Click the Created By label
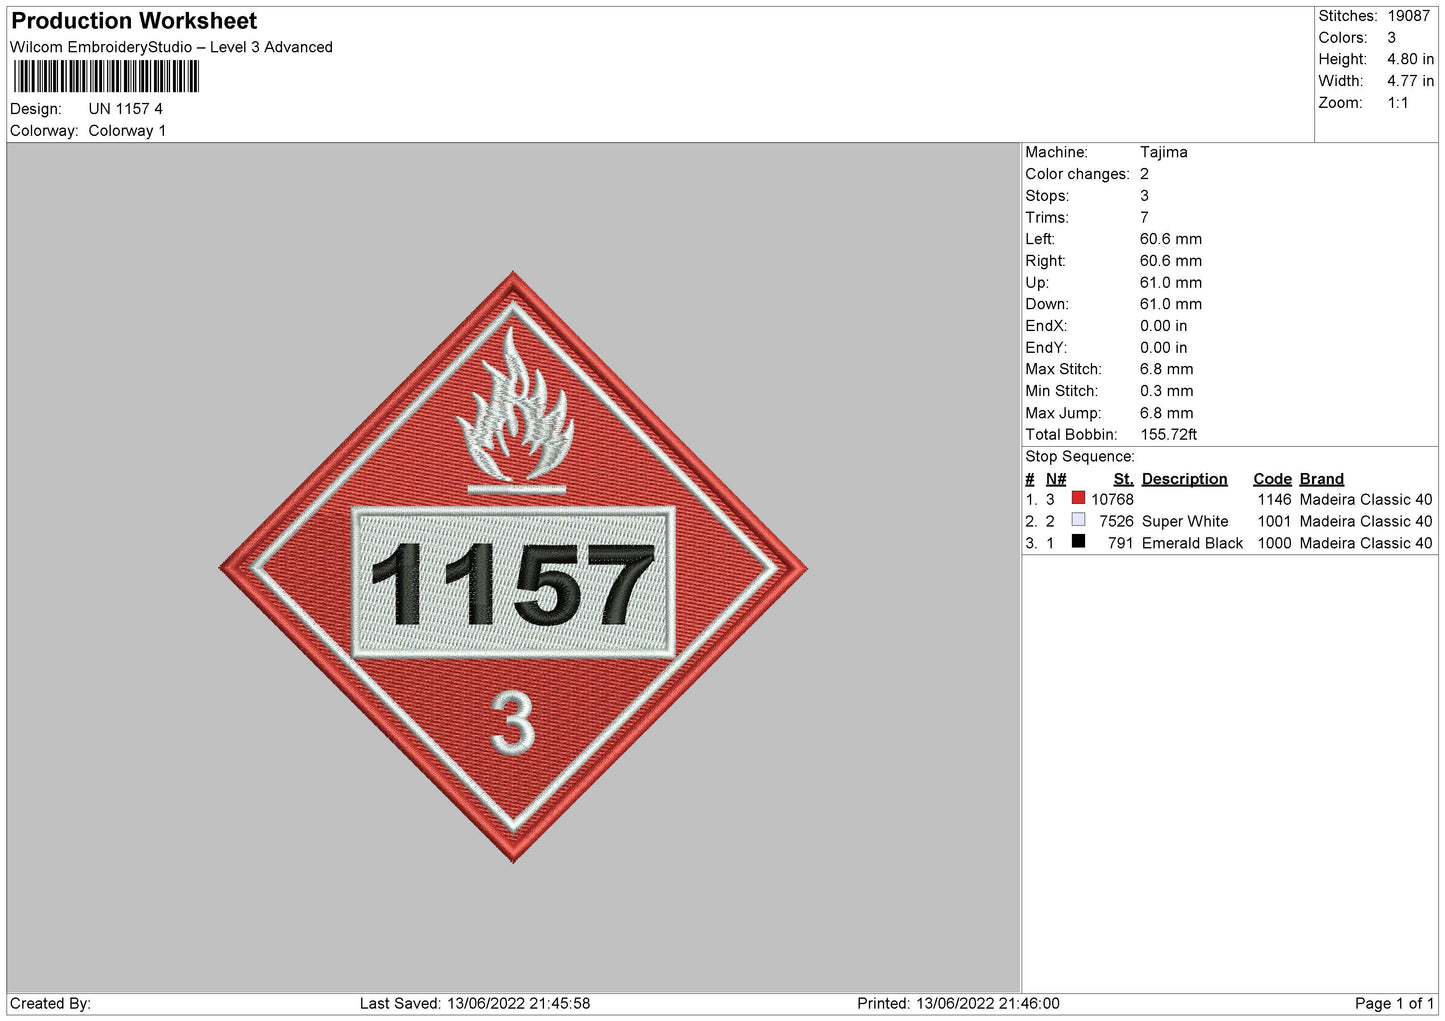Viewport: 1445px width, 1021px height. [x=50, y=1004]
